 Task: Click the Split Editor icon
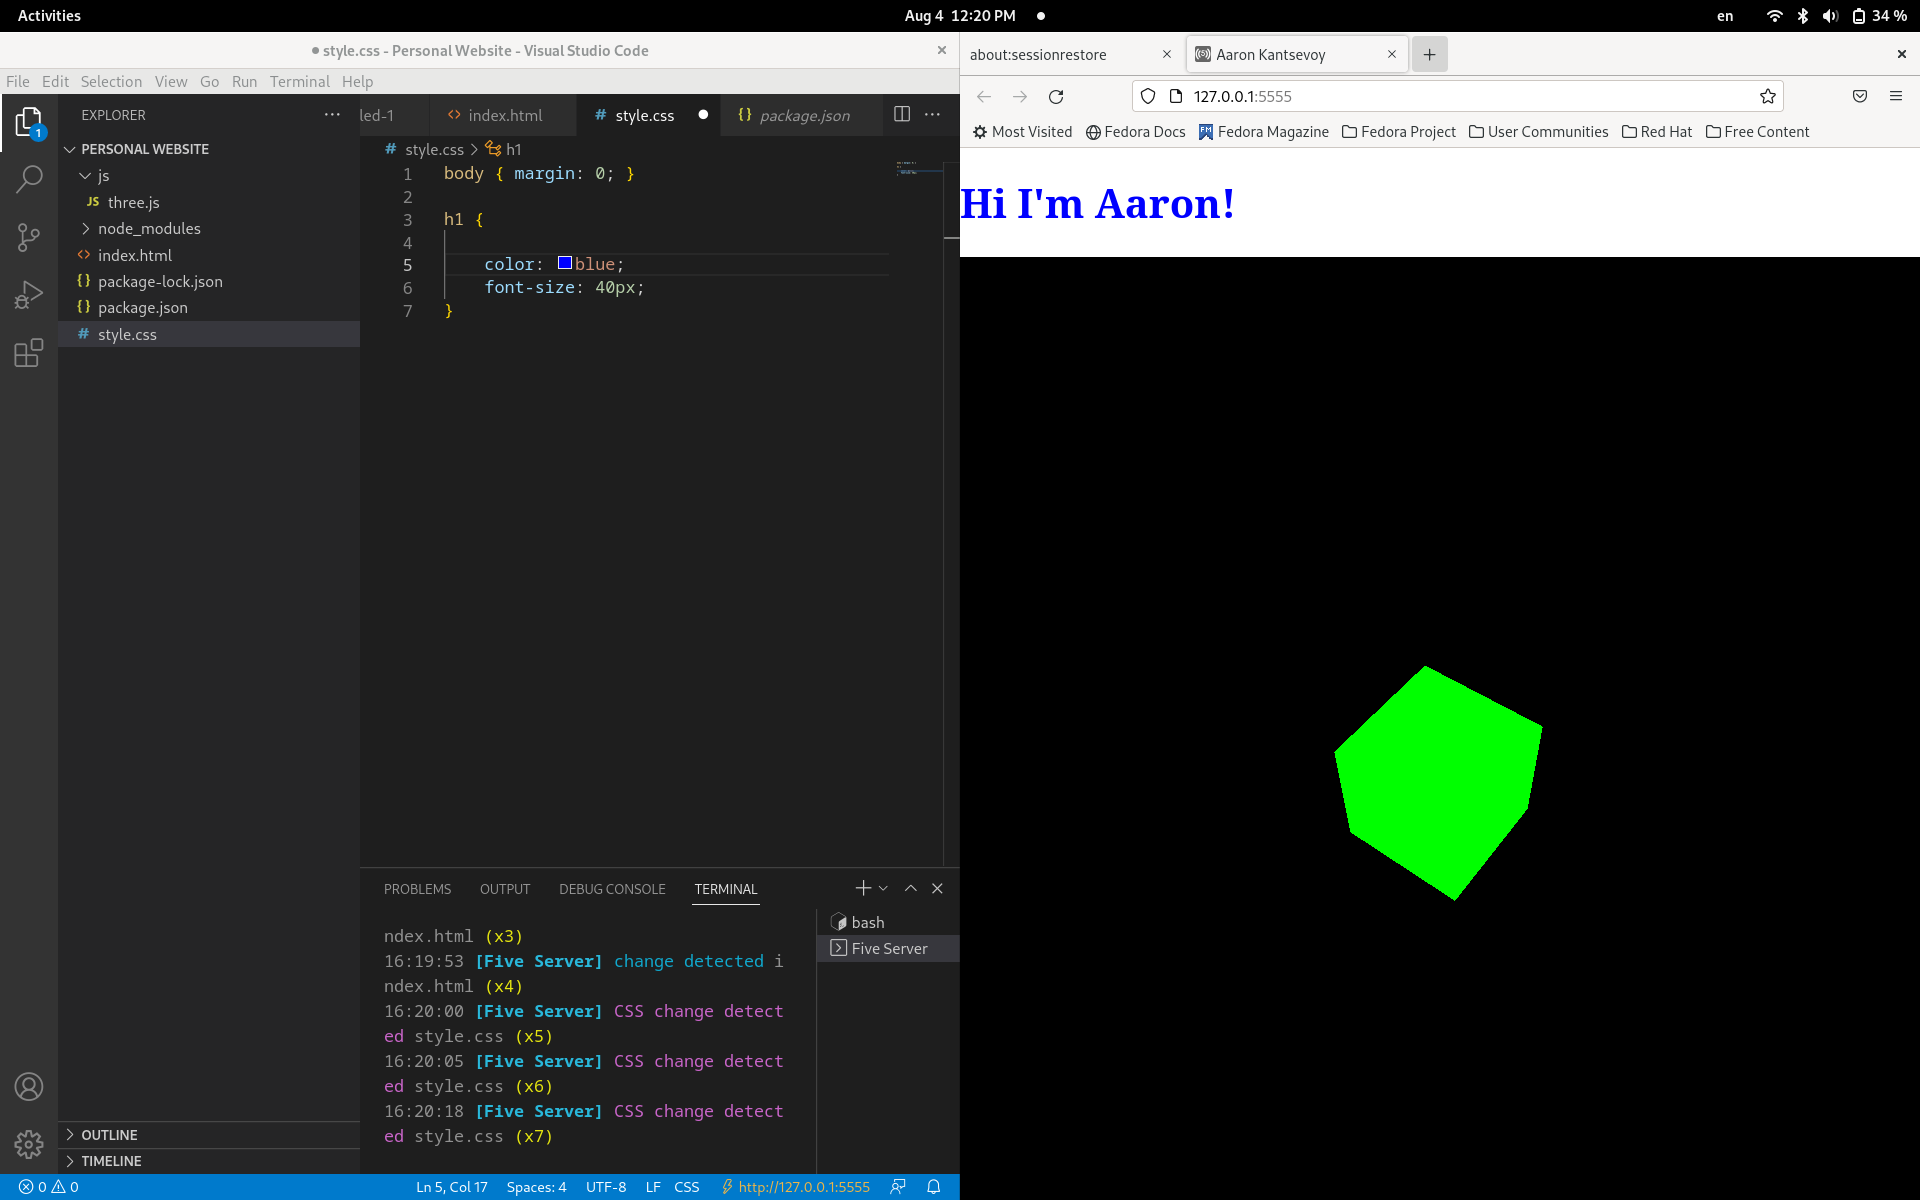(901, 114)
